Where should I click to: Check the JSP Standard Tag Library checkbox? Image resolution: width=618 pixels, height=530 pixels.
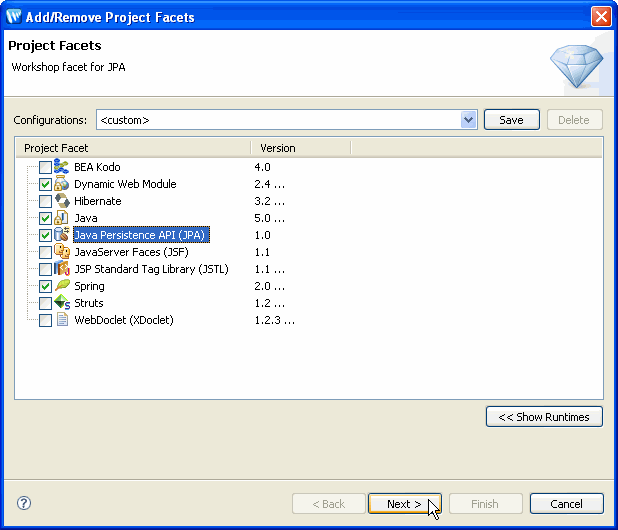click(45, 269)
